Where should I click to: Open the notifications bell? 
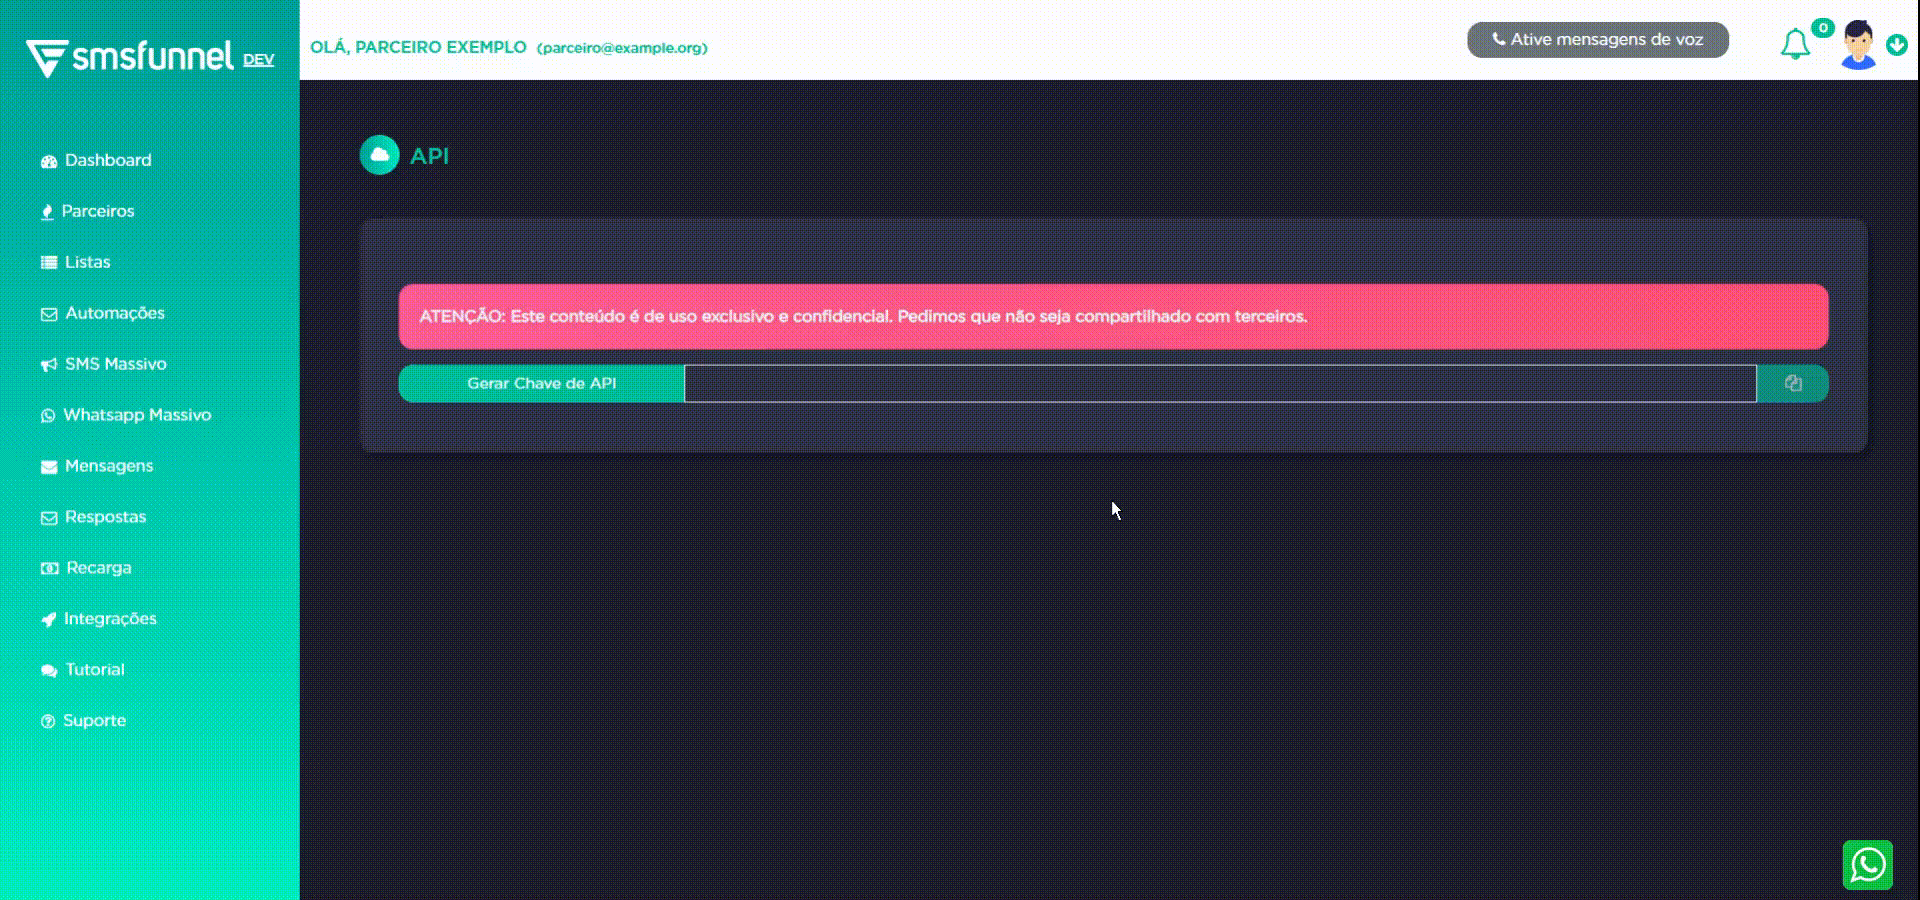[x=1795, y=45]
